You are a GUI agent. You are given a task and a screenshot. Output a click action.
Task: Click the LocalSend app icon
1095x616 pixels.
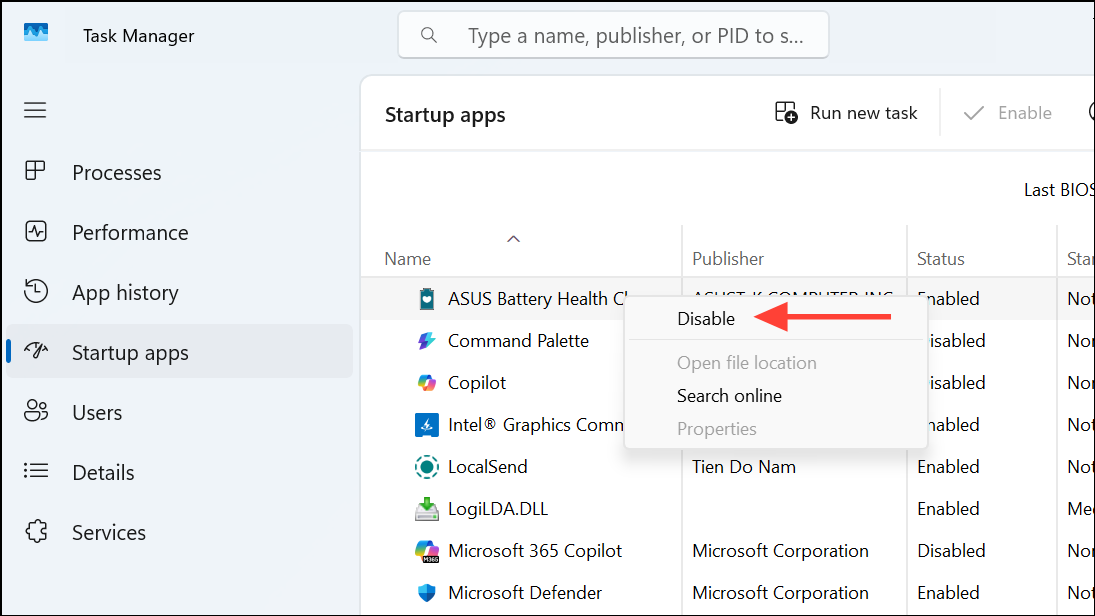click(427, 467)
